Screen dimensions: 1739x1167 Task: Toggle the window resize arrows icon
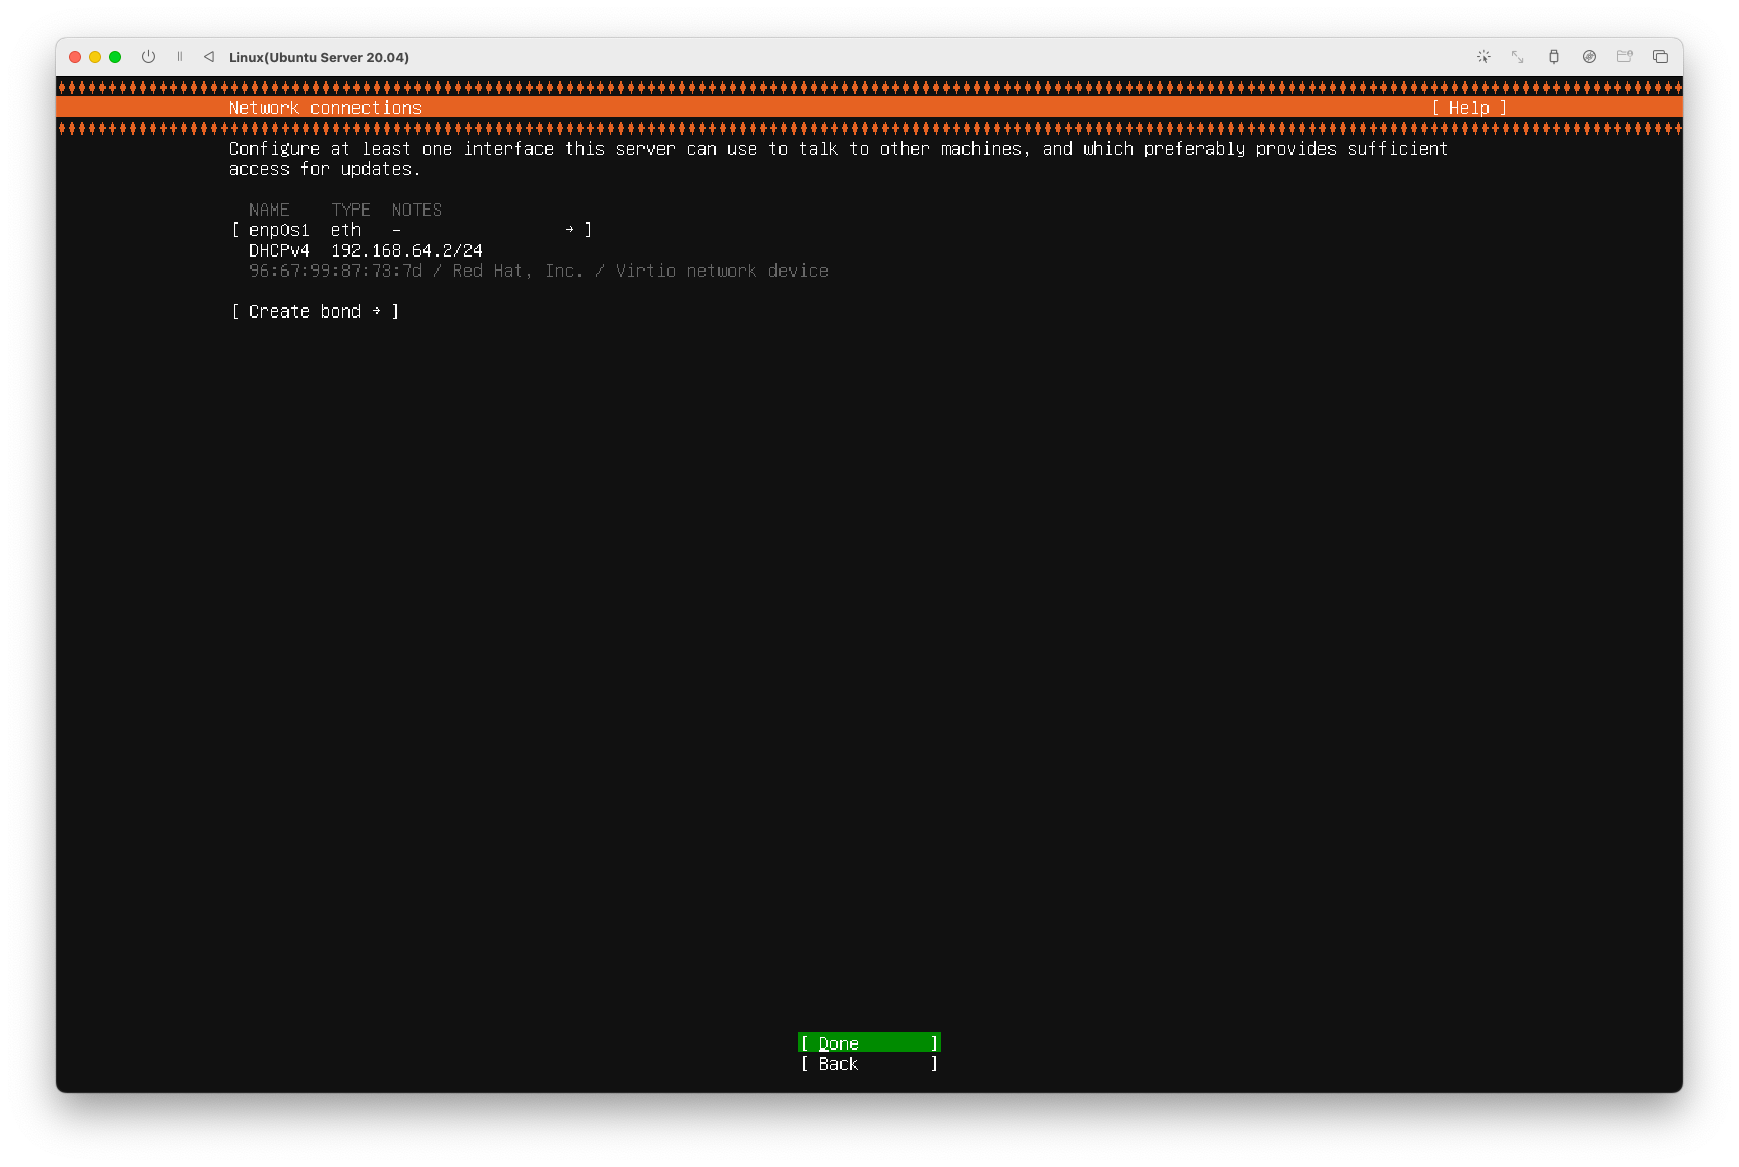pyautogui.click(x=1518, y=57)
